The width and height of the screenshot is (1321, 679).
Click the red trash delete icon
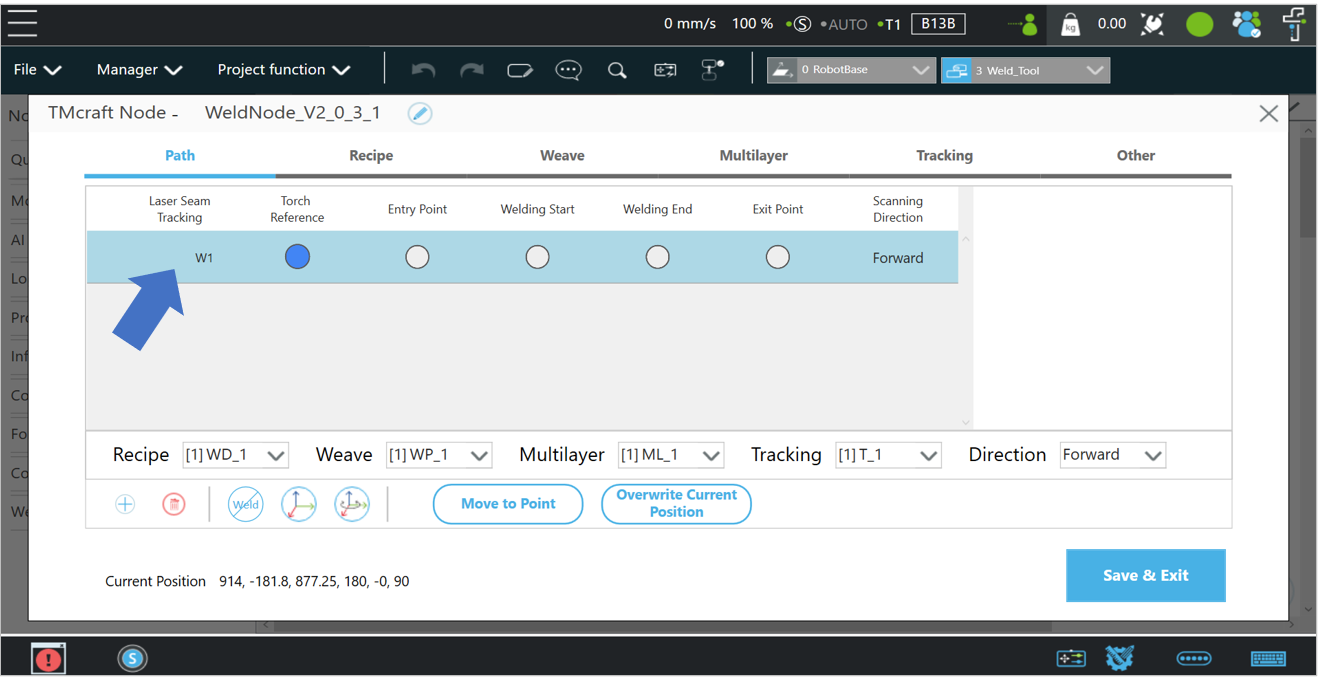coord(174,504)
